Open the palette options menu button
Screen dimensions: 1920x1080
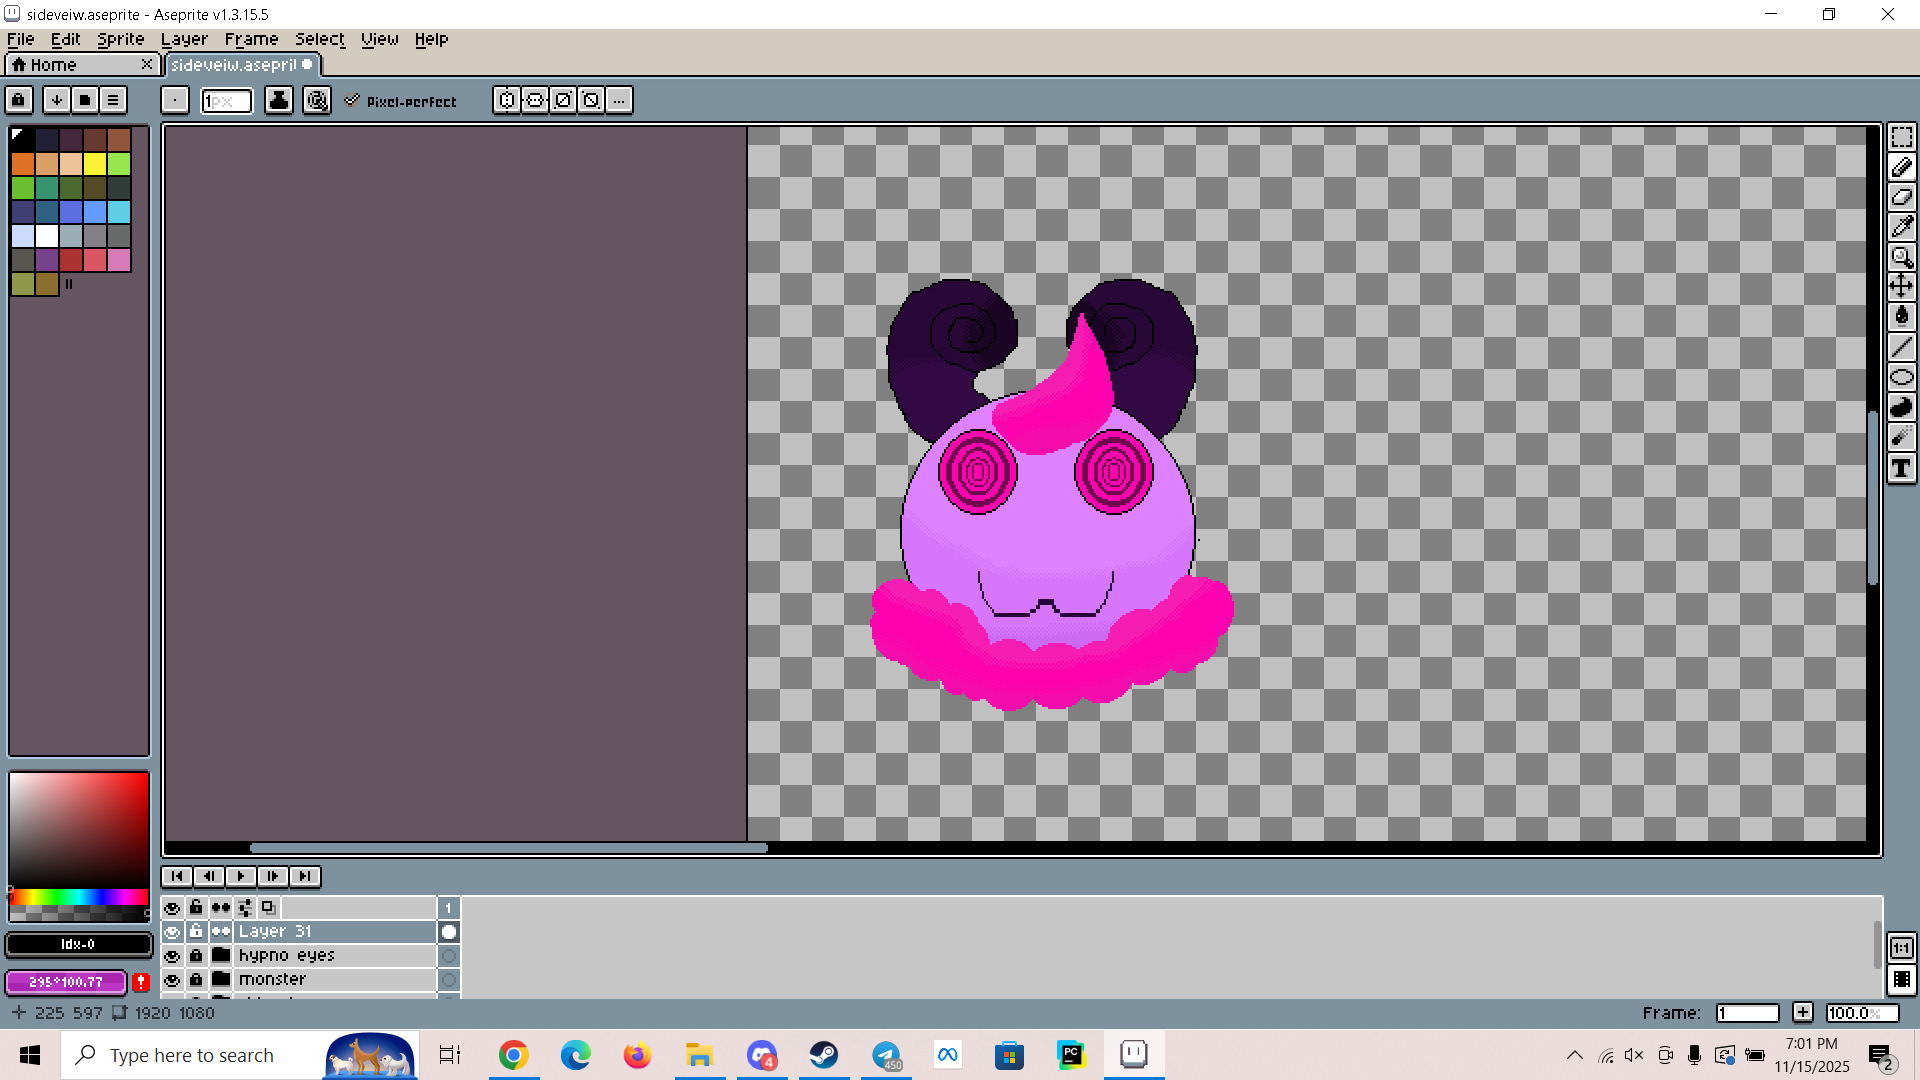click(113, 100)
